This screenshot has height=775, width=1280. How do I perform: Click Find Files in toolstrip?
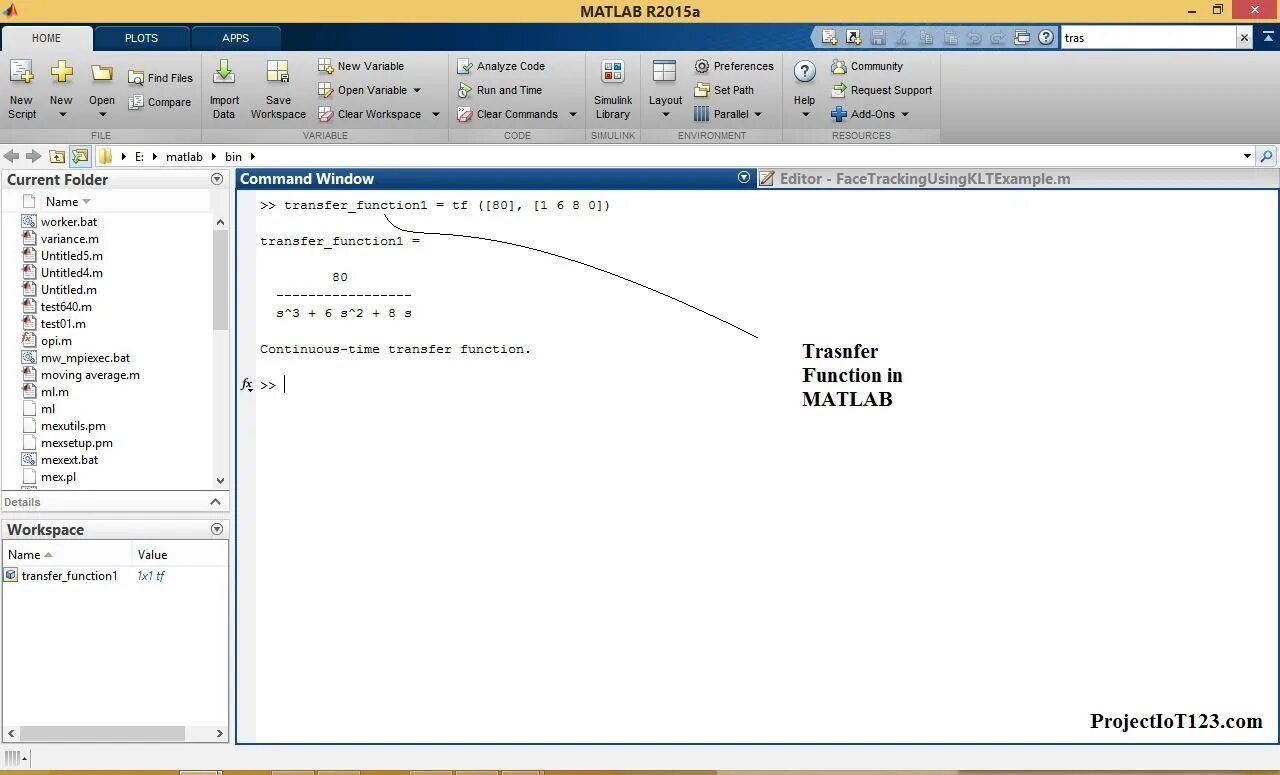160,78
